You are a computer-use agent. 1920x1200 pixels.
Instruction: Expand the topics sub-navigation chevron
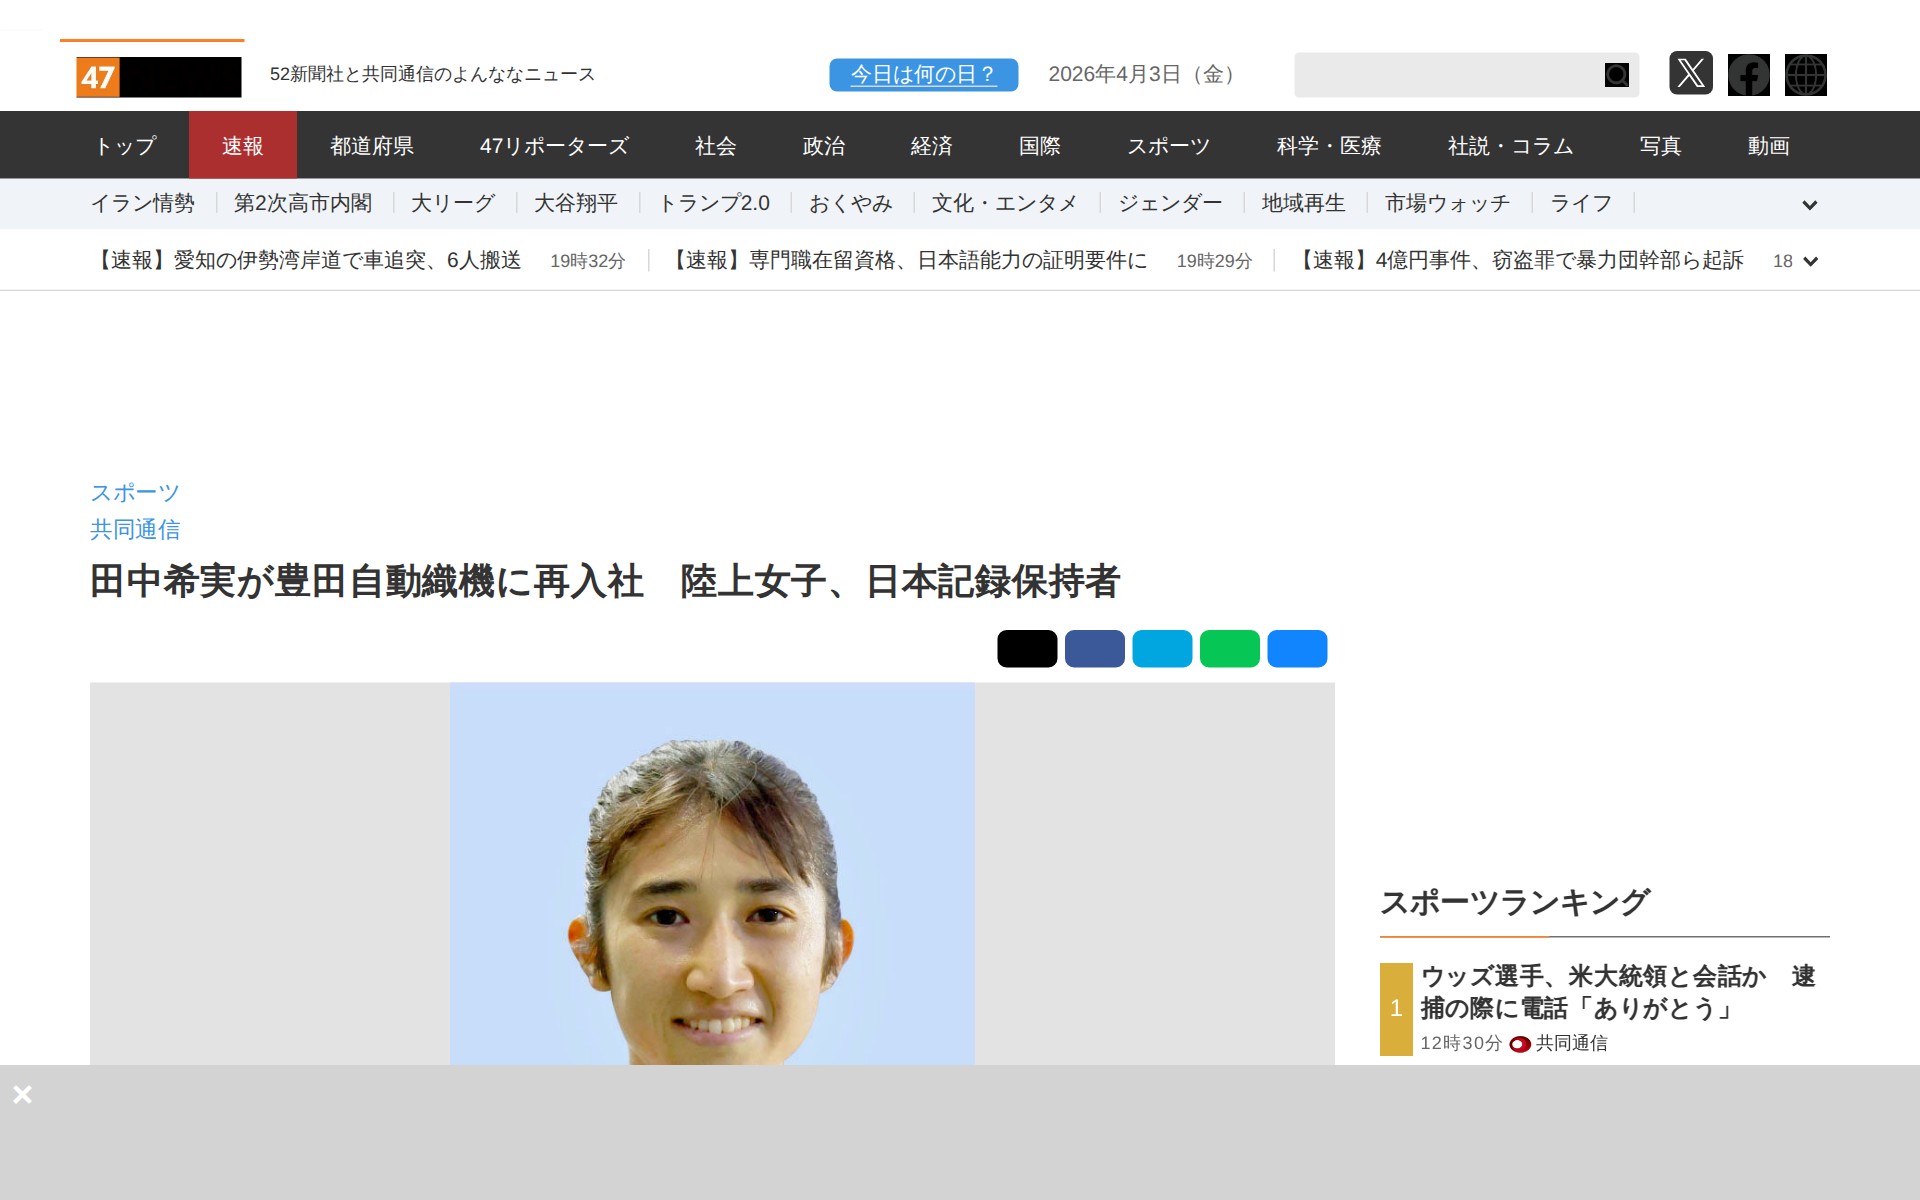(x=1809, y=205)
